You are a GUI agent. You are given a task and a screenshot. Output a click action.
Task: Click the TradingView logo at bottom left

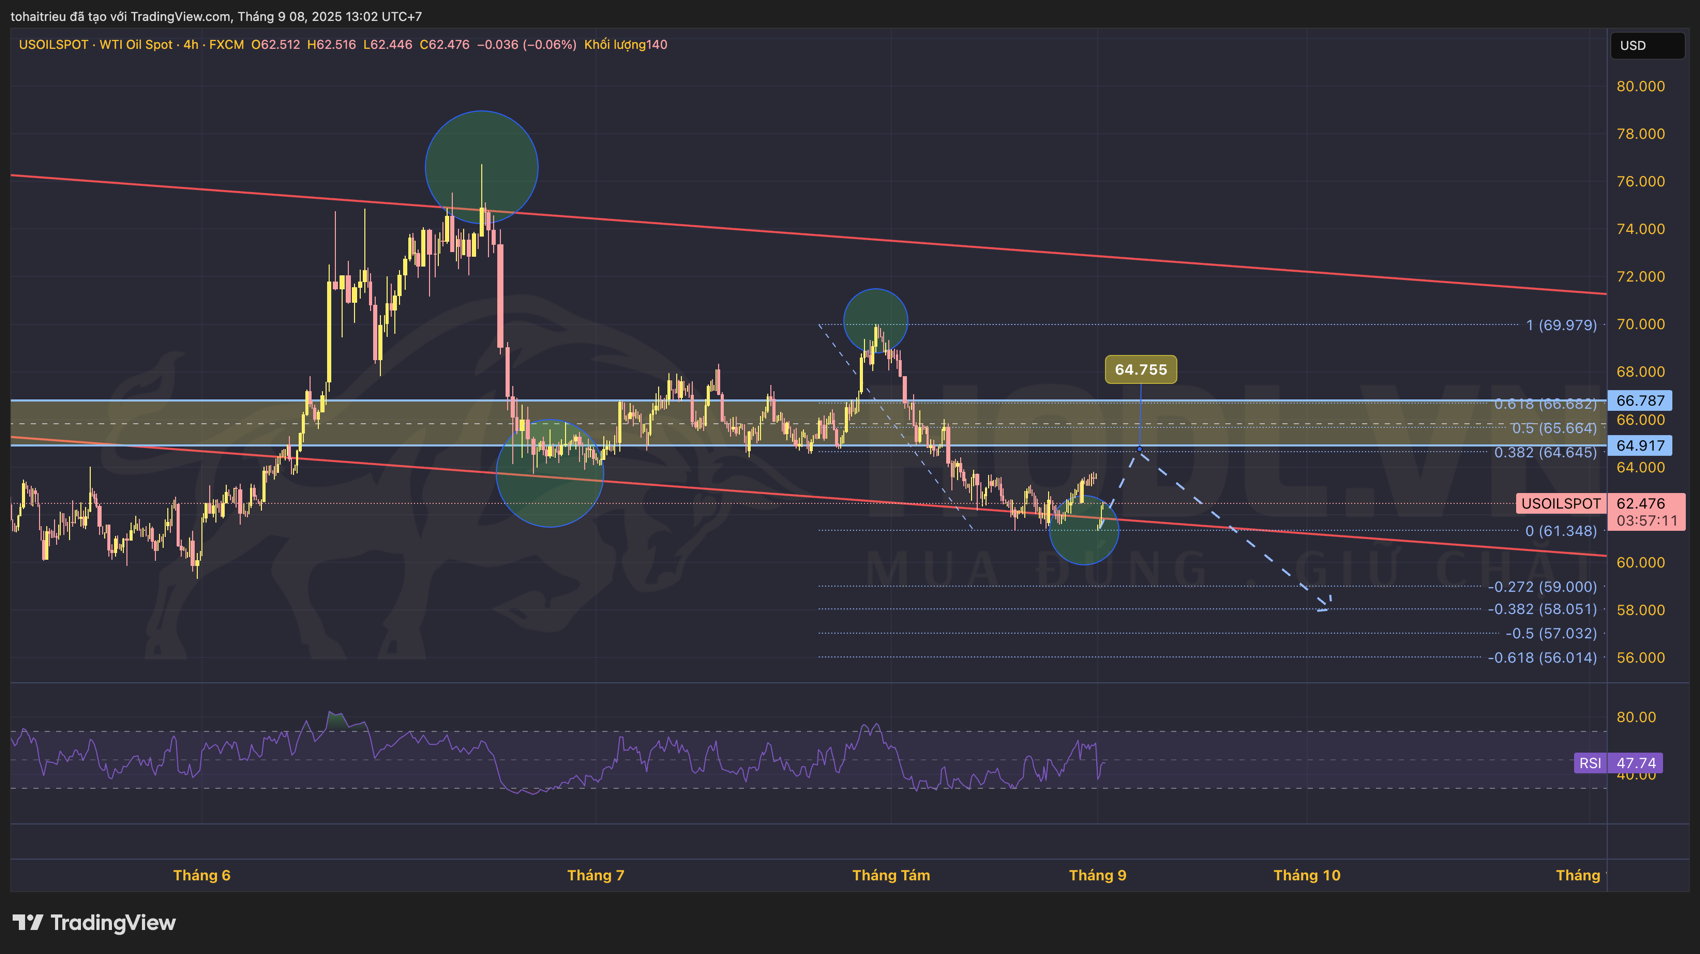tap(94, 922)
